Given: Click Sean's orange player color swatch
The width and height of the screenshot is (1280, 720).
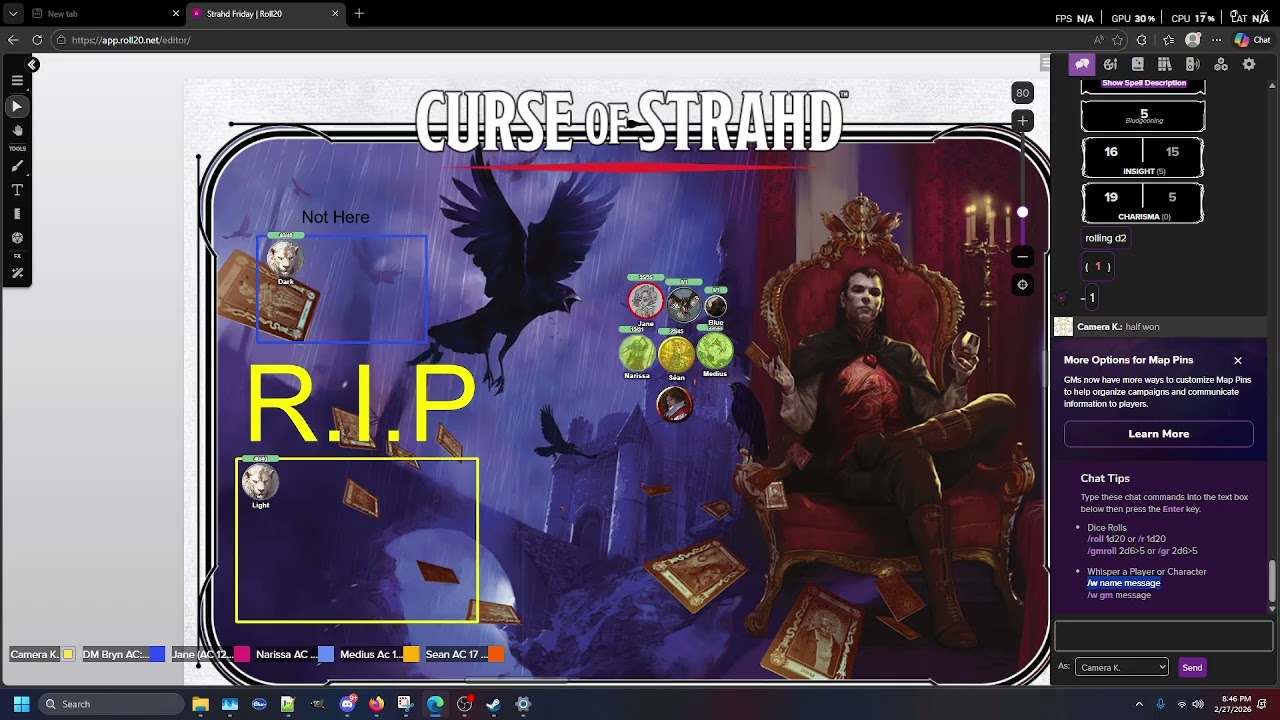Looking at the screenshot, I should pos(496,654).
